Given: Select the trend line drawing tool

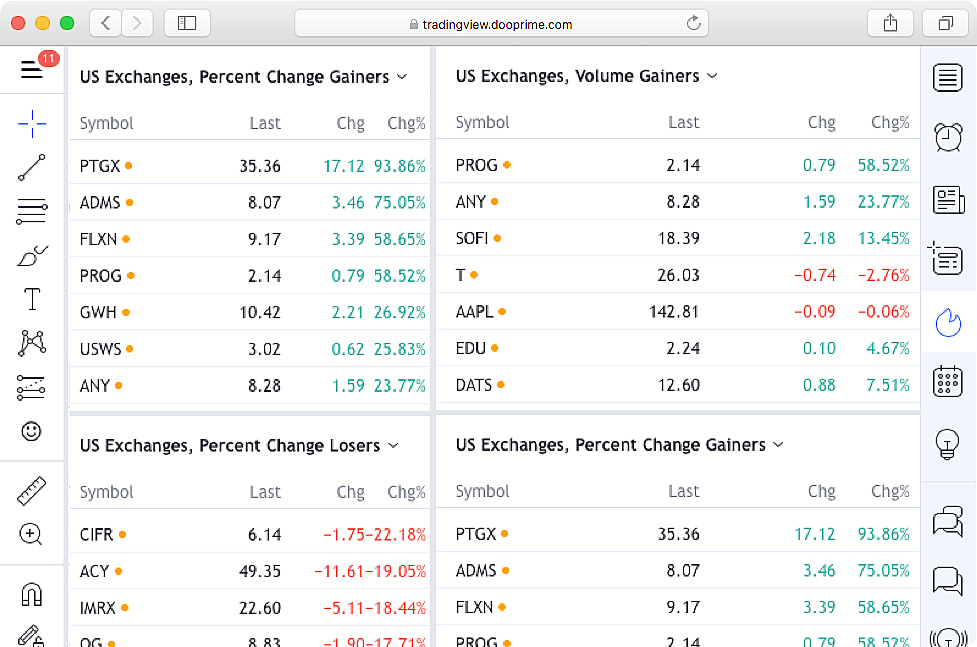Looking at the screenshot, I should (32, 168).
